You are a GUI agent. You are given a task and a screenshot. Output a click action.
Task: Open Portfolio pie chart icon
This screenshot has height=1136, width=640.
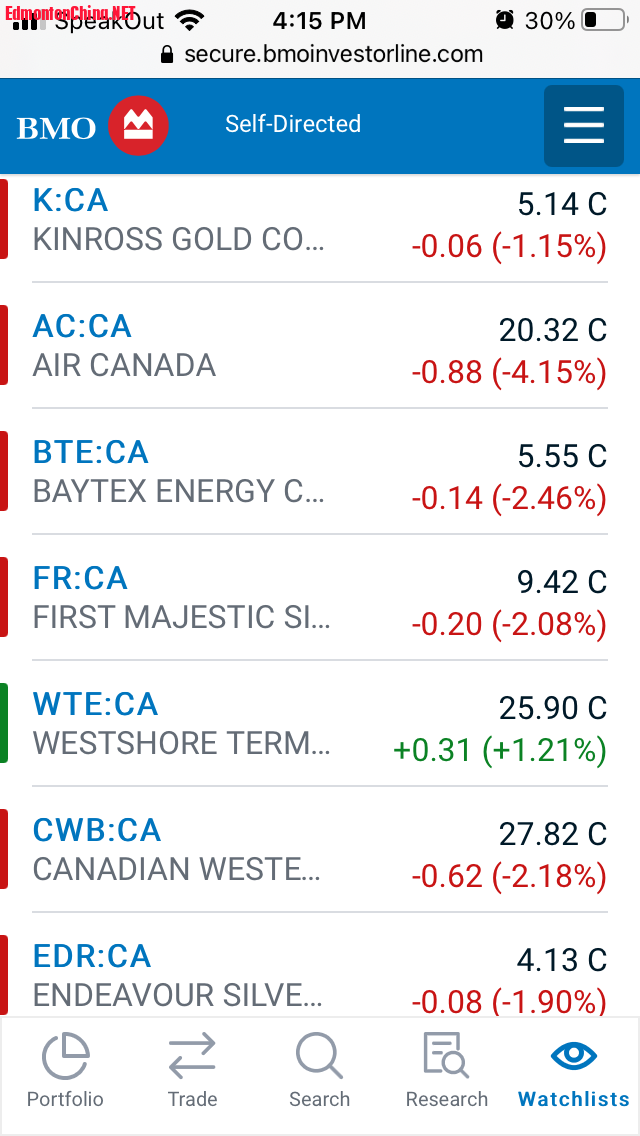click(65, 1056)
